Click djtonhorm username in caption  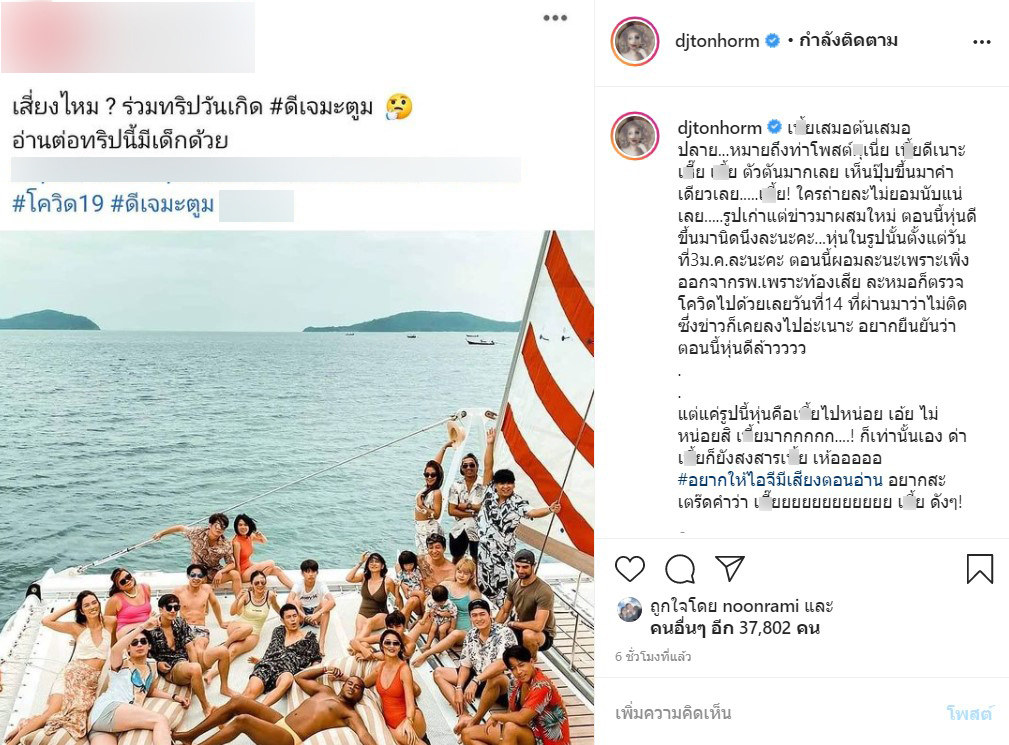click(x=719, y=127)
